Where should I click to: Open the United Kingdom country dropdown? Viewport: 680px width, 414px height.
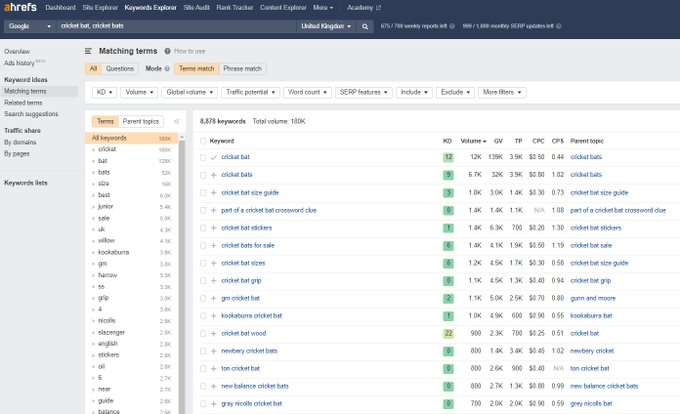[x=326, y=26]
